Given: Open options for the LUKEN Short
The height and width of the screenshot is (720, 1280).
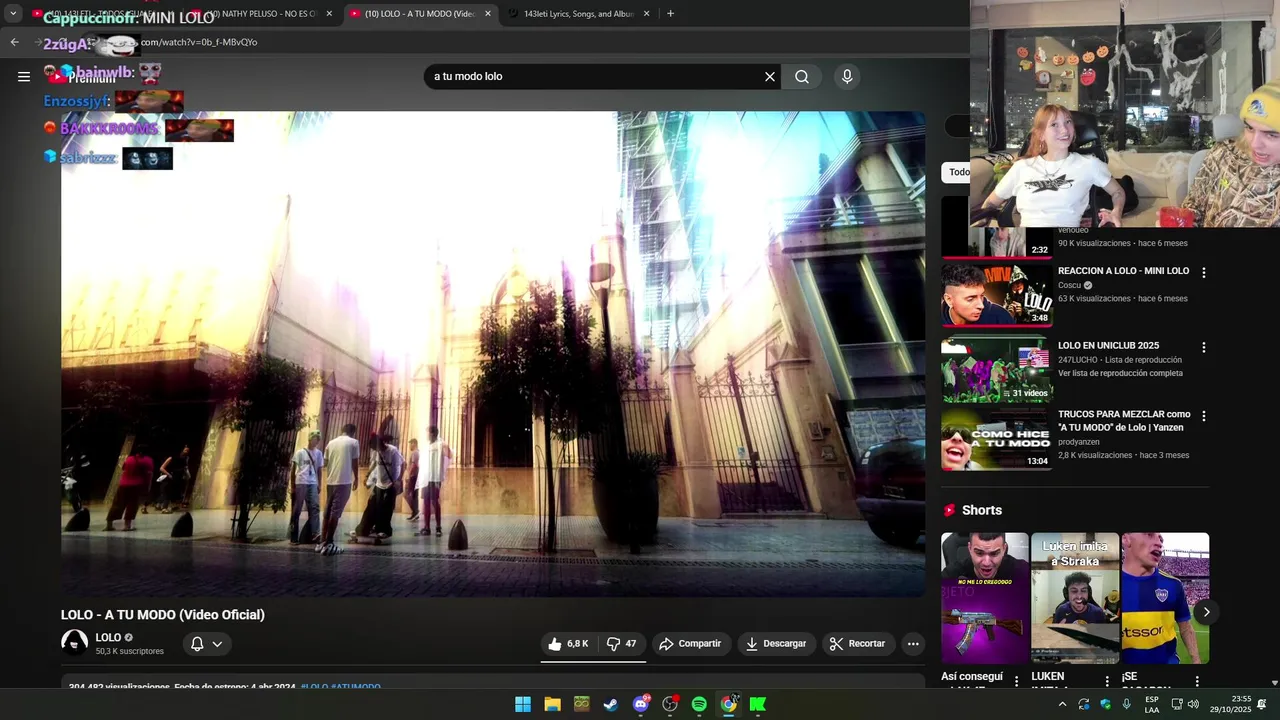Looking at the screenshot, I should click(1107, 681).
